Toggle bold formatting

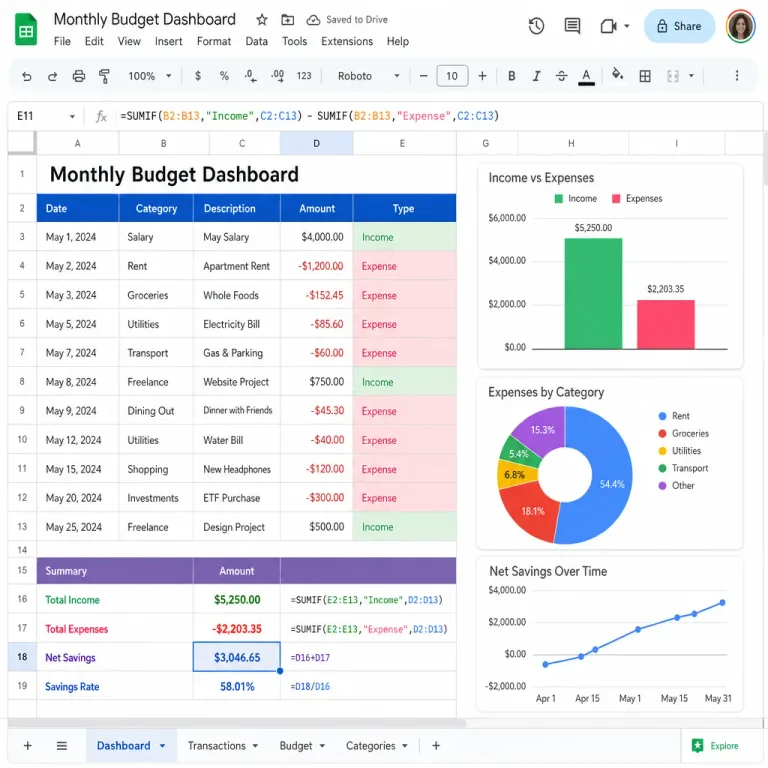click(511, 76)
